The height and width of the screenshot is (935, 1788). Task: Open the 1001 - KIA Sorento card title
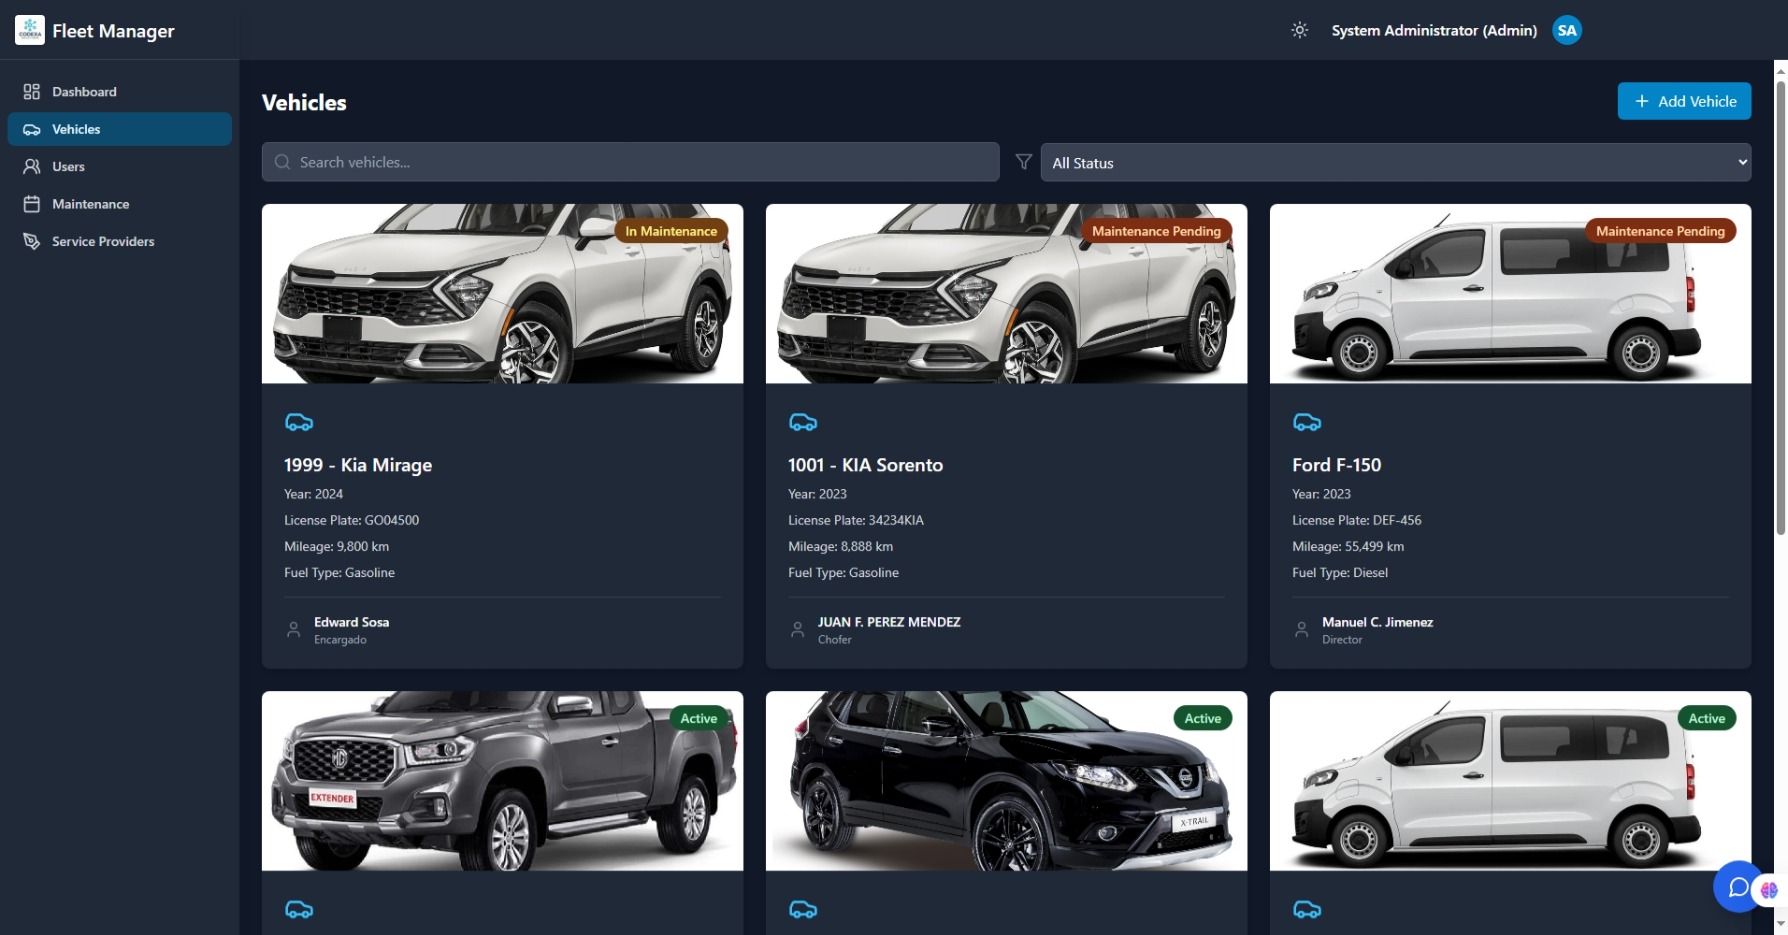click(x=865, y=464)
